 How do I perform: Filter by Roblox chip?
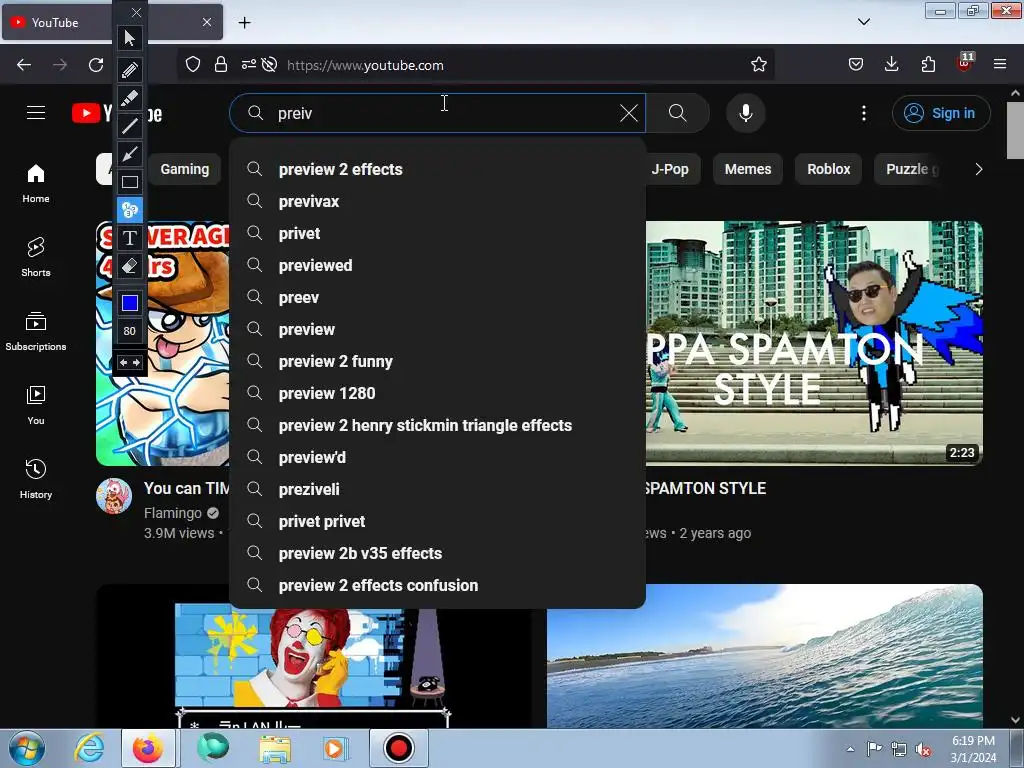tap(828, 169)
